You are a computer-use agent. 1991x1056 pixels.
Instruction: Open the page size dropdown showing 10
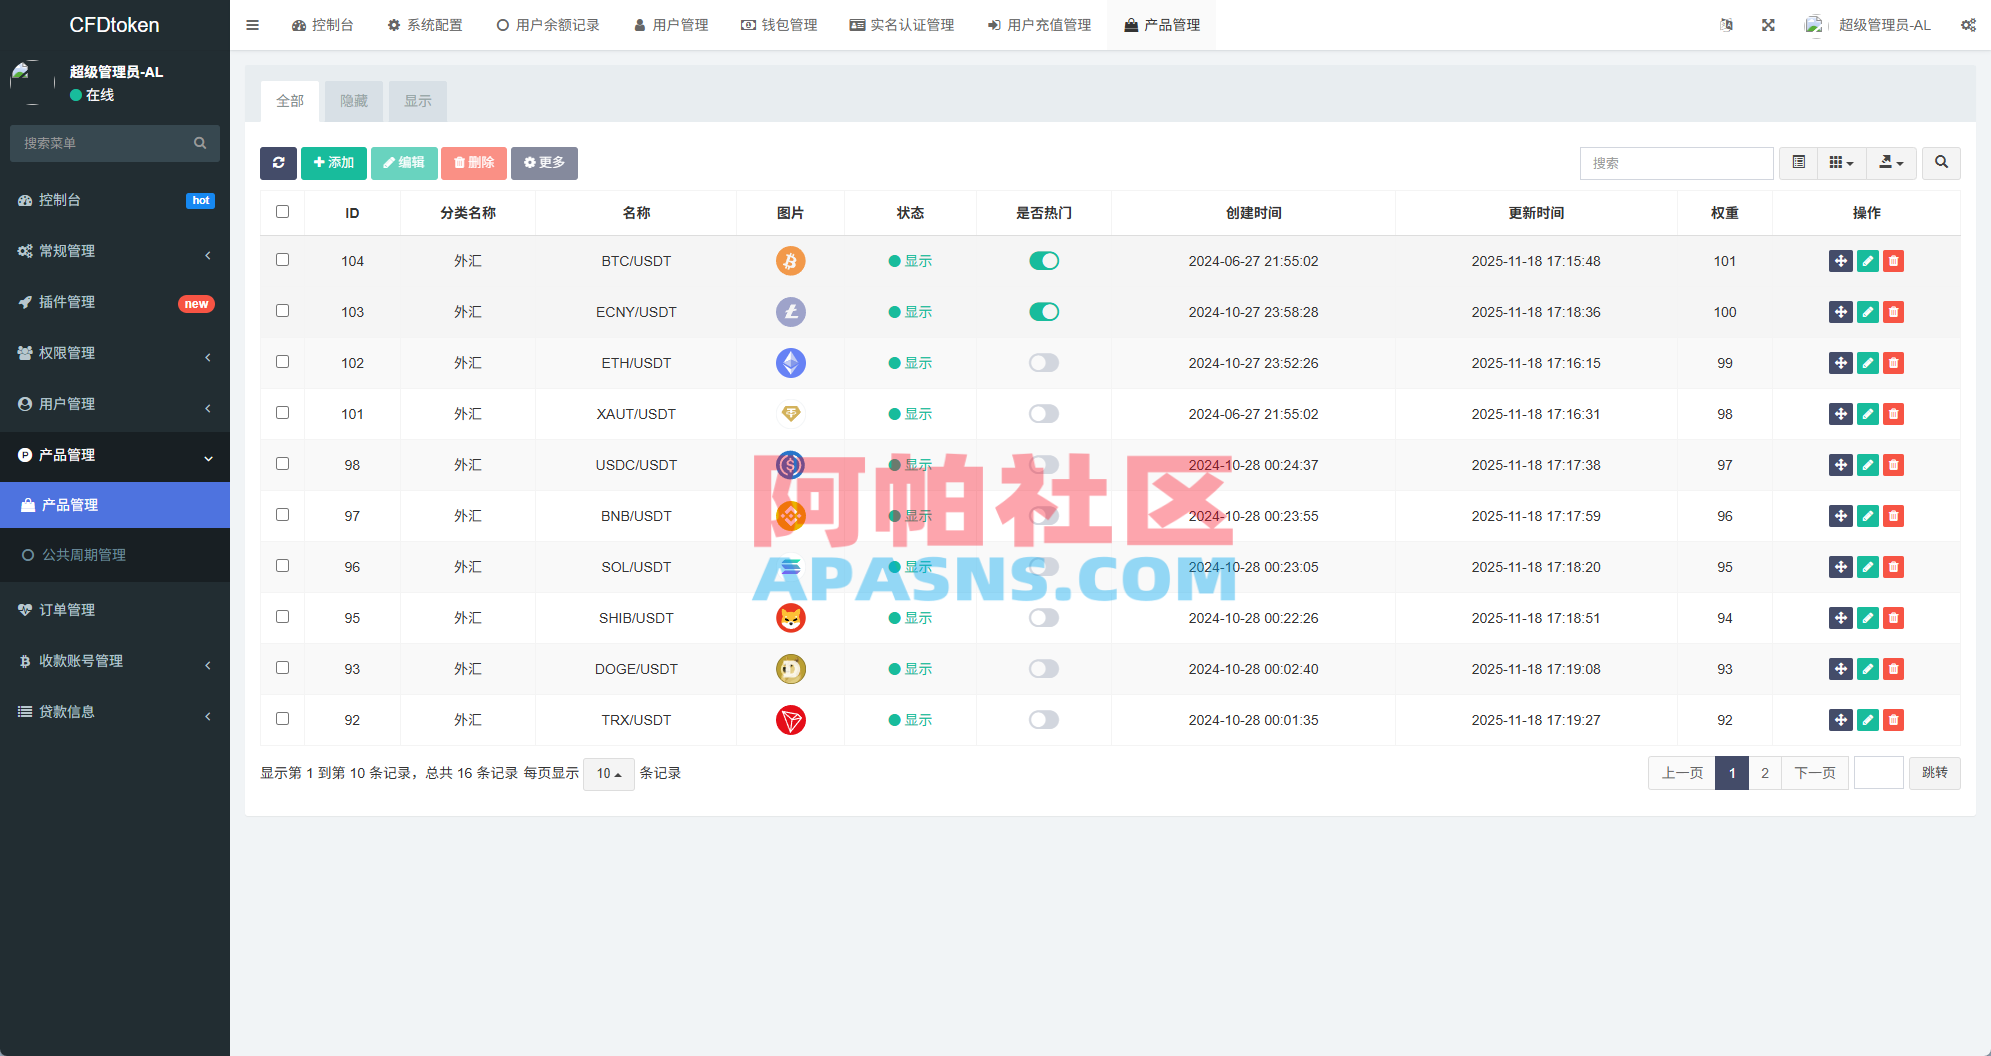point(608,773)
